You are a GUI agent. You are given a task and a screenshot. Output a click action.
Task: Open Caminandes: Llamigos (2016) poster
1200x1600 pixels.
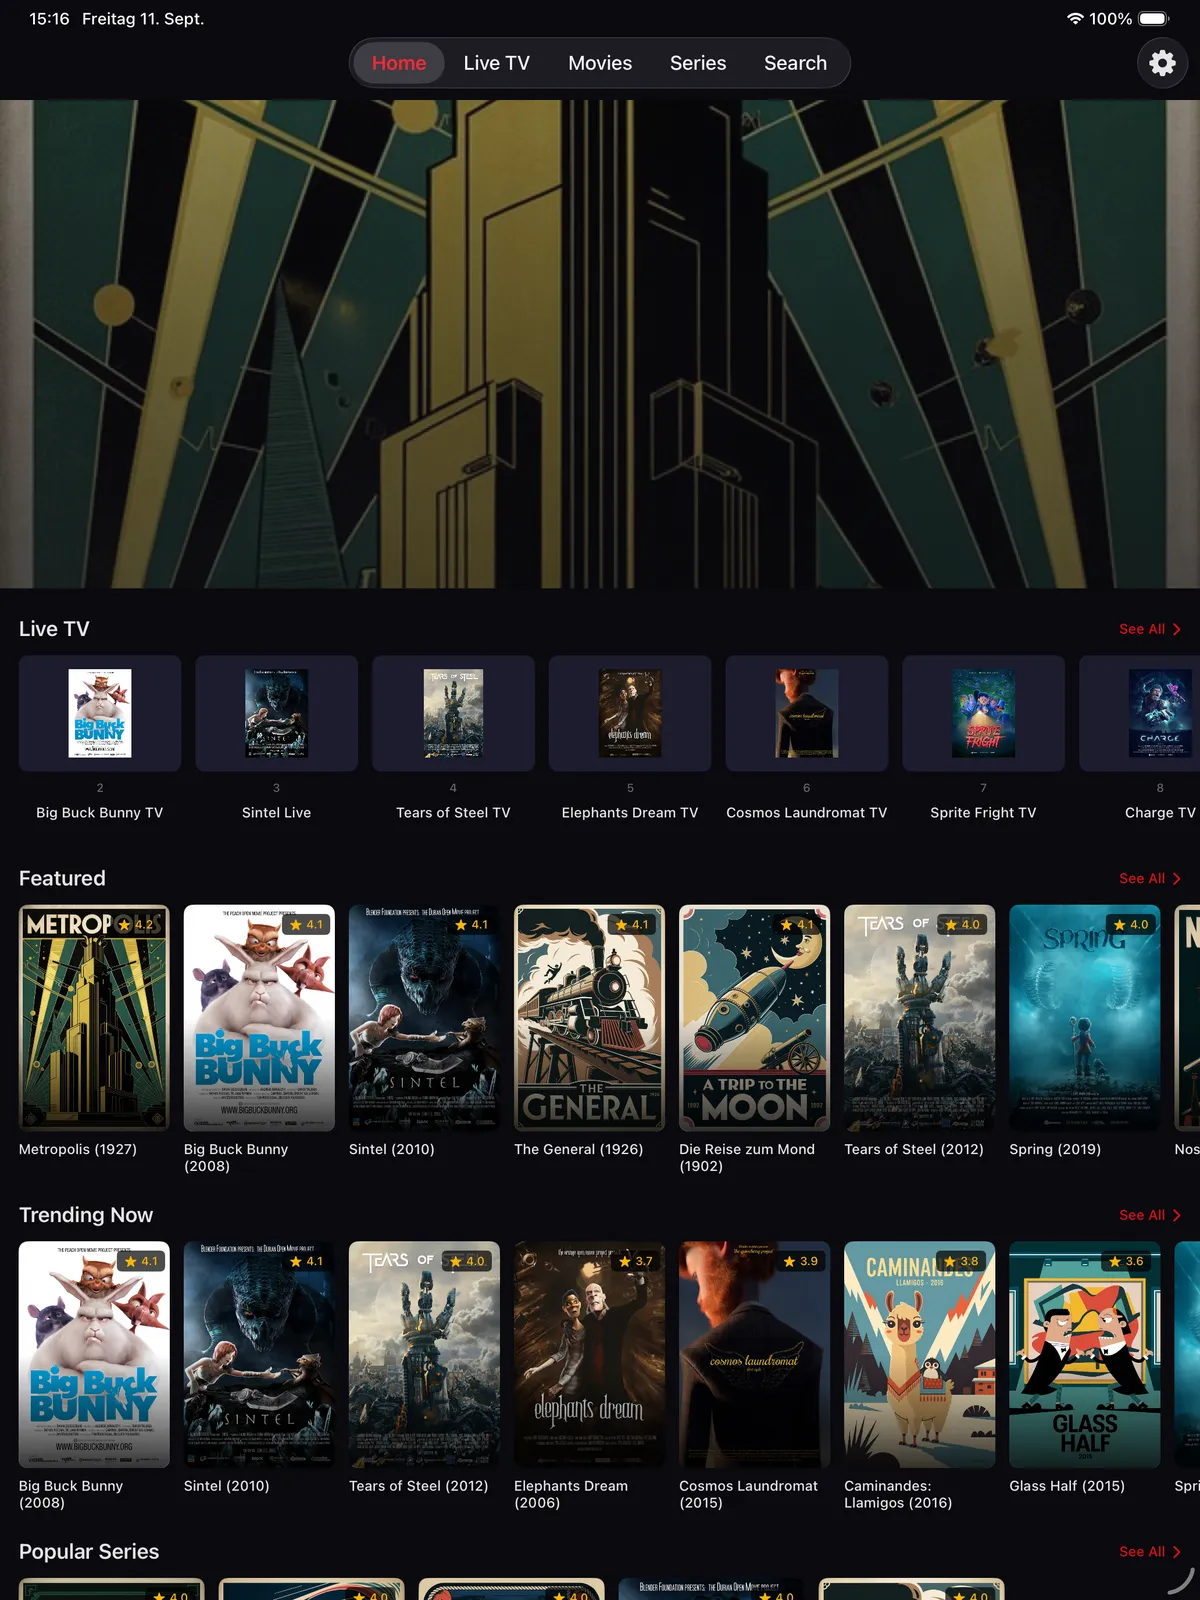(919, 1355)
